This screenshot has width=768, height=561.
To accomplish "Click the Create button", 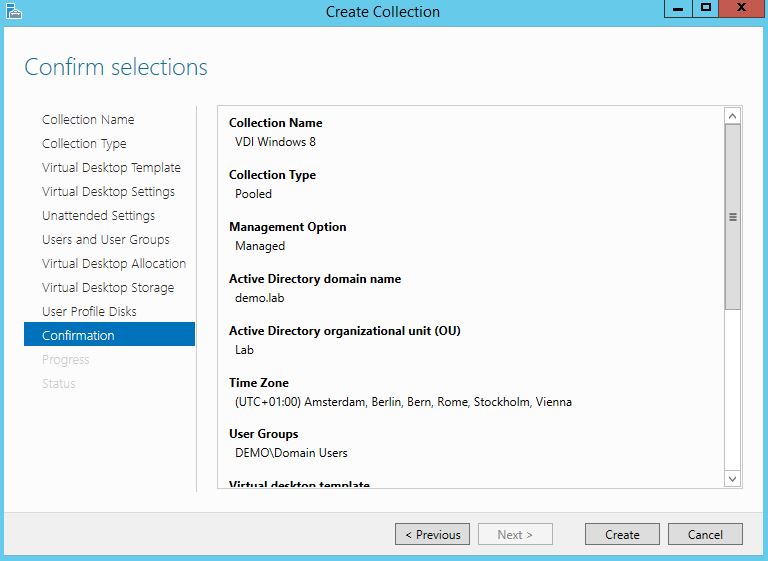I will pos(622,534).
